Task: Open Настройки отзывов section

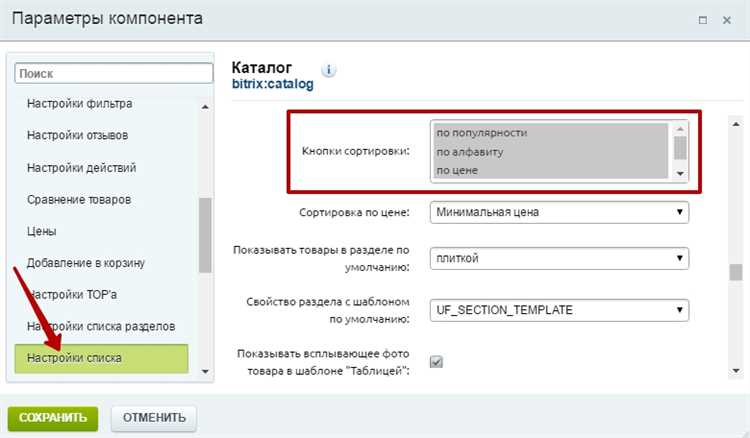Action: pos(77,136)
